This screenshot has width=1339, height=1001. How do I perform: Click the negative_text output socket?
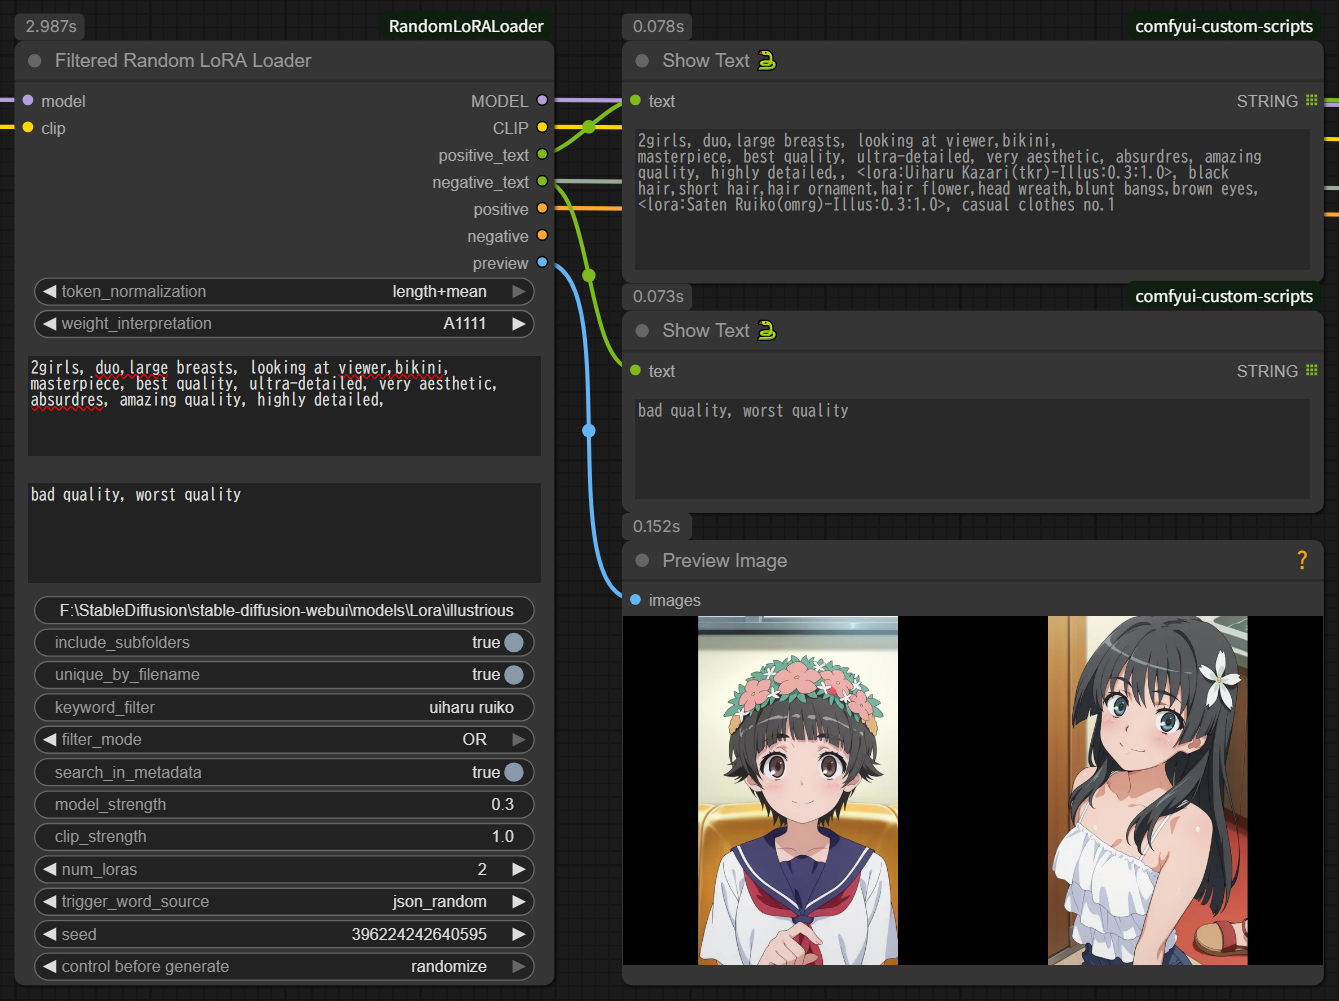(x=542, y=181)
